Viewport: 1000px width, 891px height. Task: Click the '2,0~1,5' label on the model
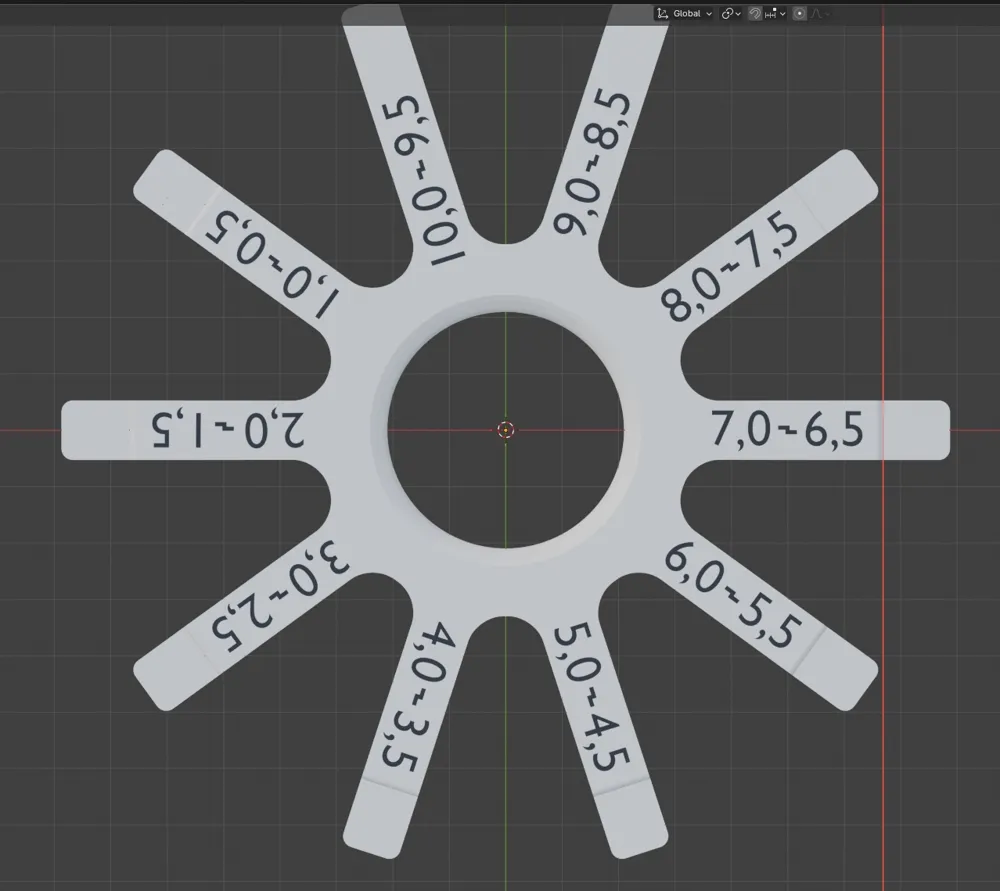tap(228, 430)
